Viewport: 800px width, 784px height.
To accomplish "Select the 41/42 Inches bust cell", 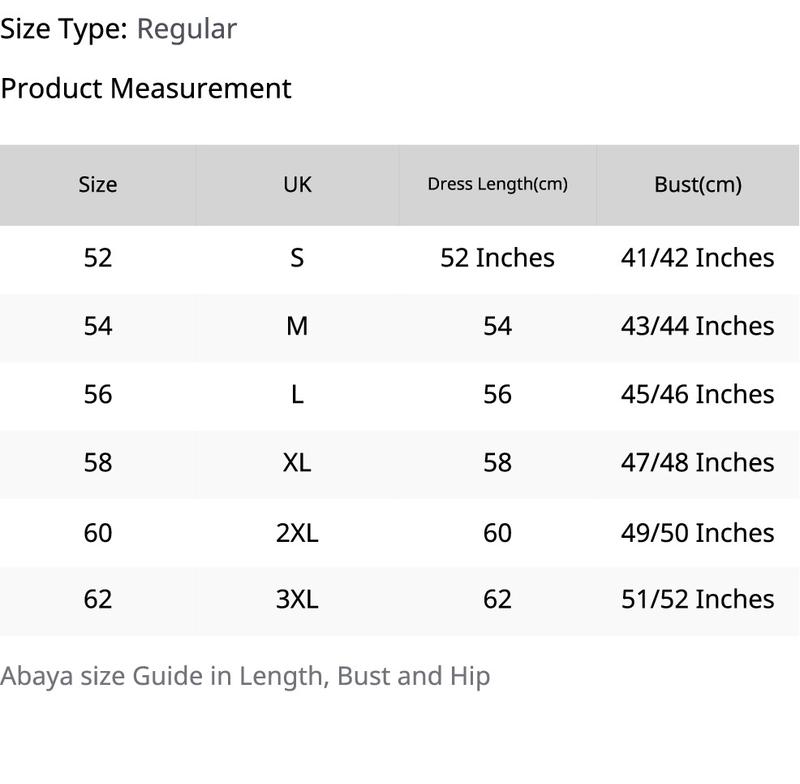I will pyautogui.click(x=697, y=258).
